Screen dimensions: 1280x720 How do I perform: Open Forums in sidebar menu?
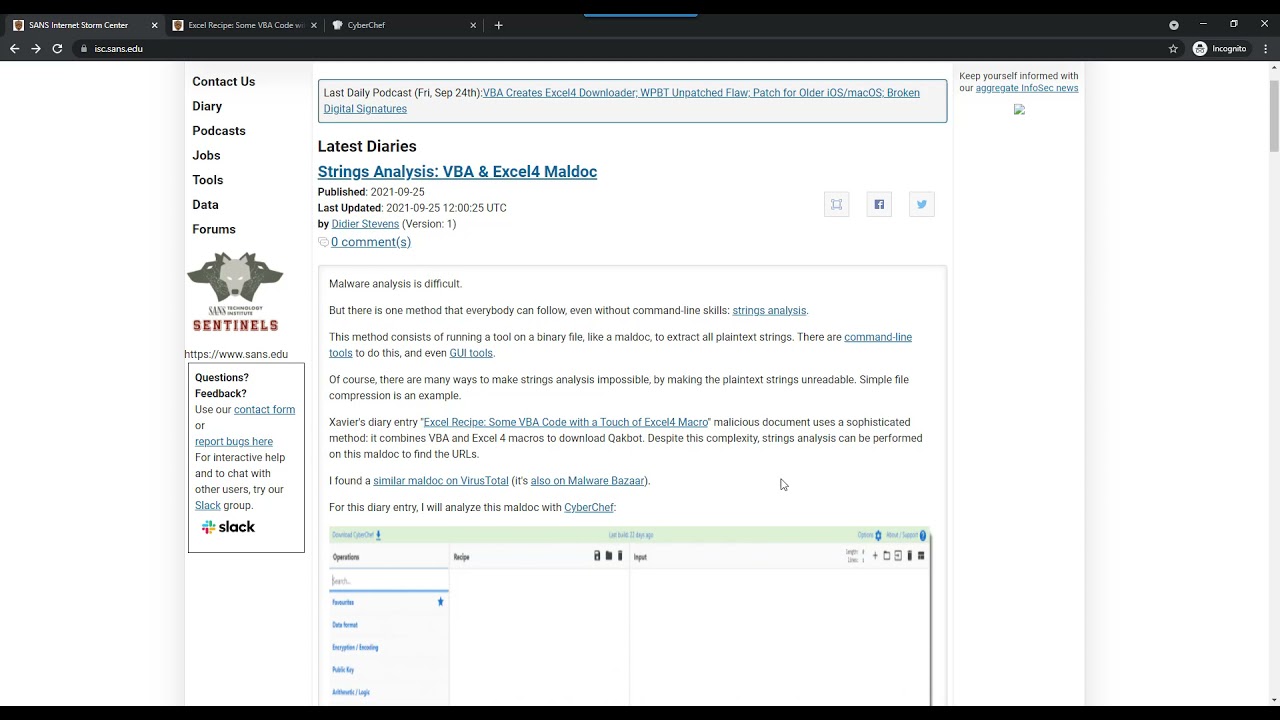click(214, 229)
